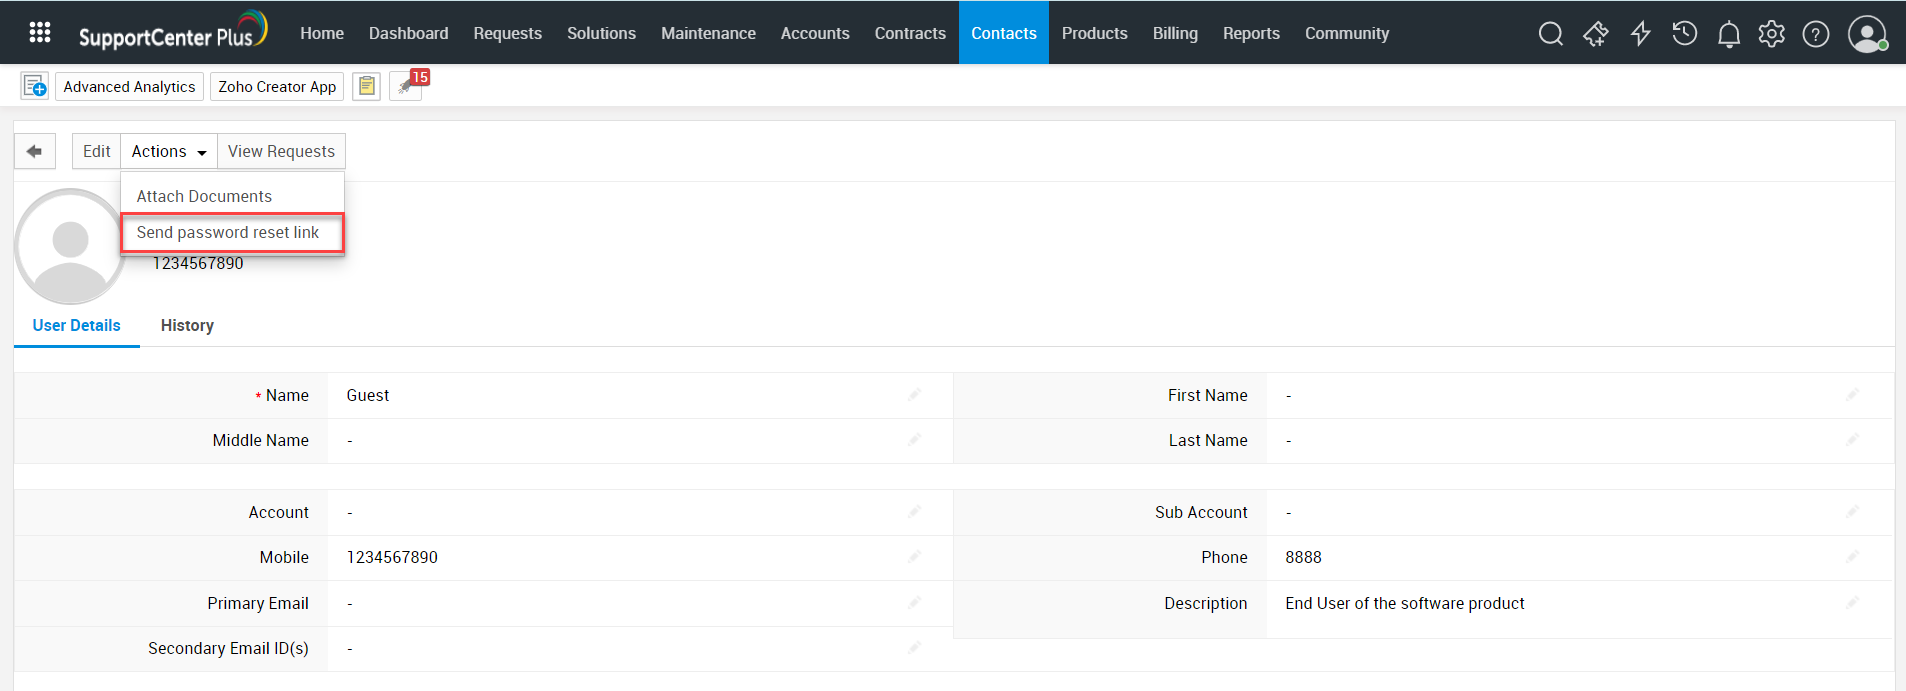This screenshot has height=691, width=1906.
Task: Open the quick actions lightning icon
Action: pyautogui.click(x=1640, y=34)
